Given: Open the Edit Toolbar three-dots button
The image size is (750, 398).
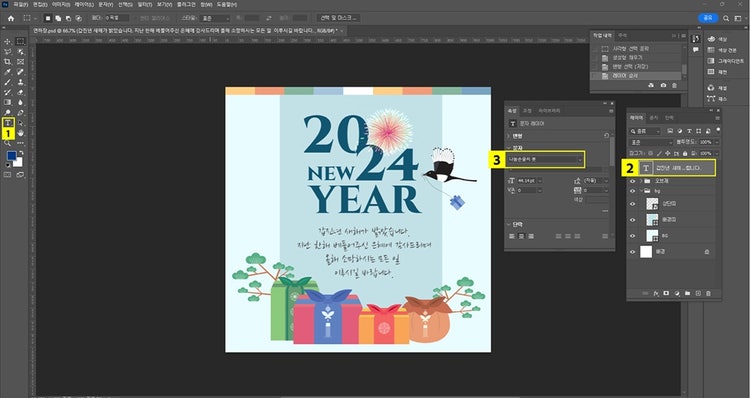Looking at the screenshot, I should tap(21, 143).
